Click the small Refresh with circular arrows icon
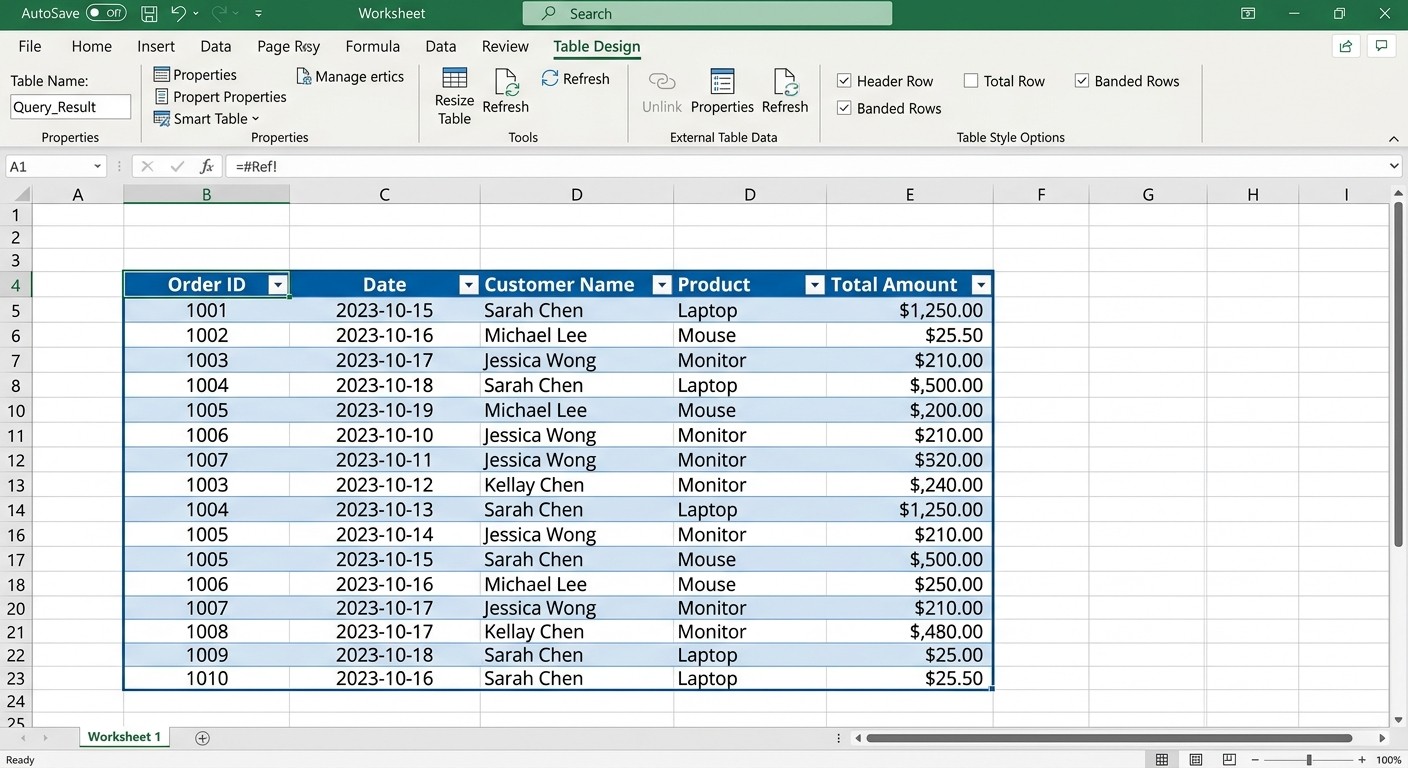Viewport: 1408px width, 768px height. pos(575,78)
